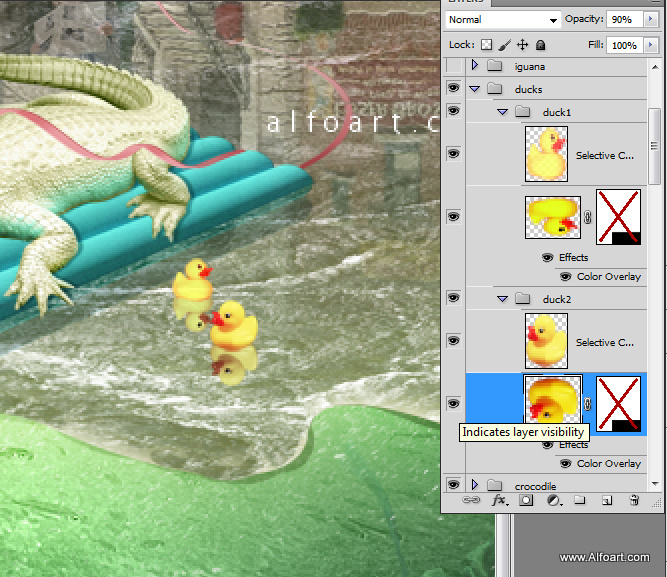Click the Fill 100% field
This screenshot has height=577, width=667.
click(x=625, y=45)
